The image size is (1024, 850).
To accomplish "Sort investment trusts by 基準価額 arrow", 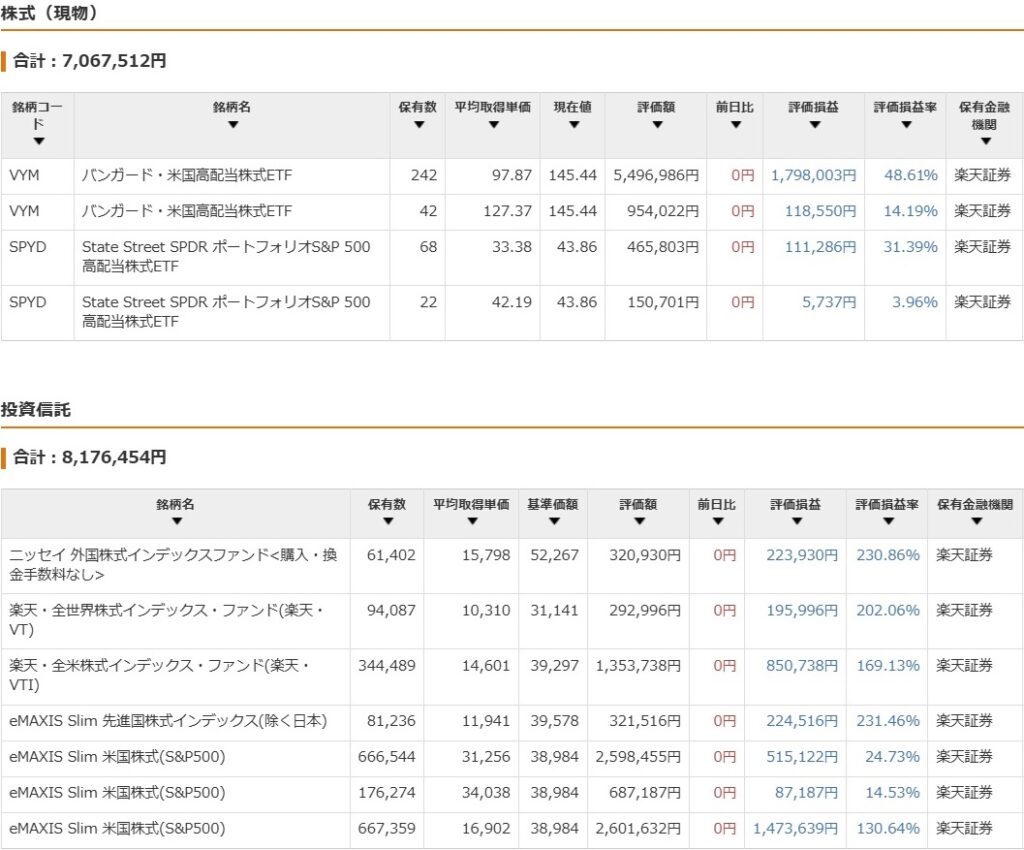I will pos(552,521).
